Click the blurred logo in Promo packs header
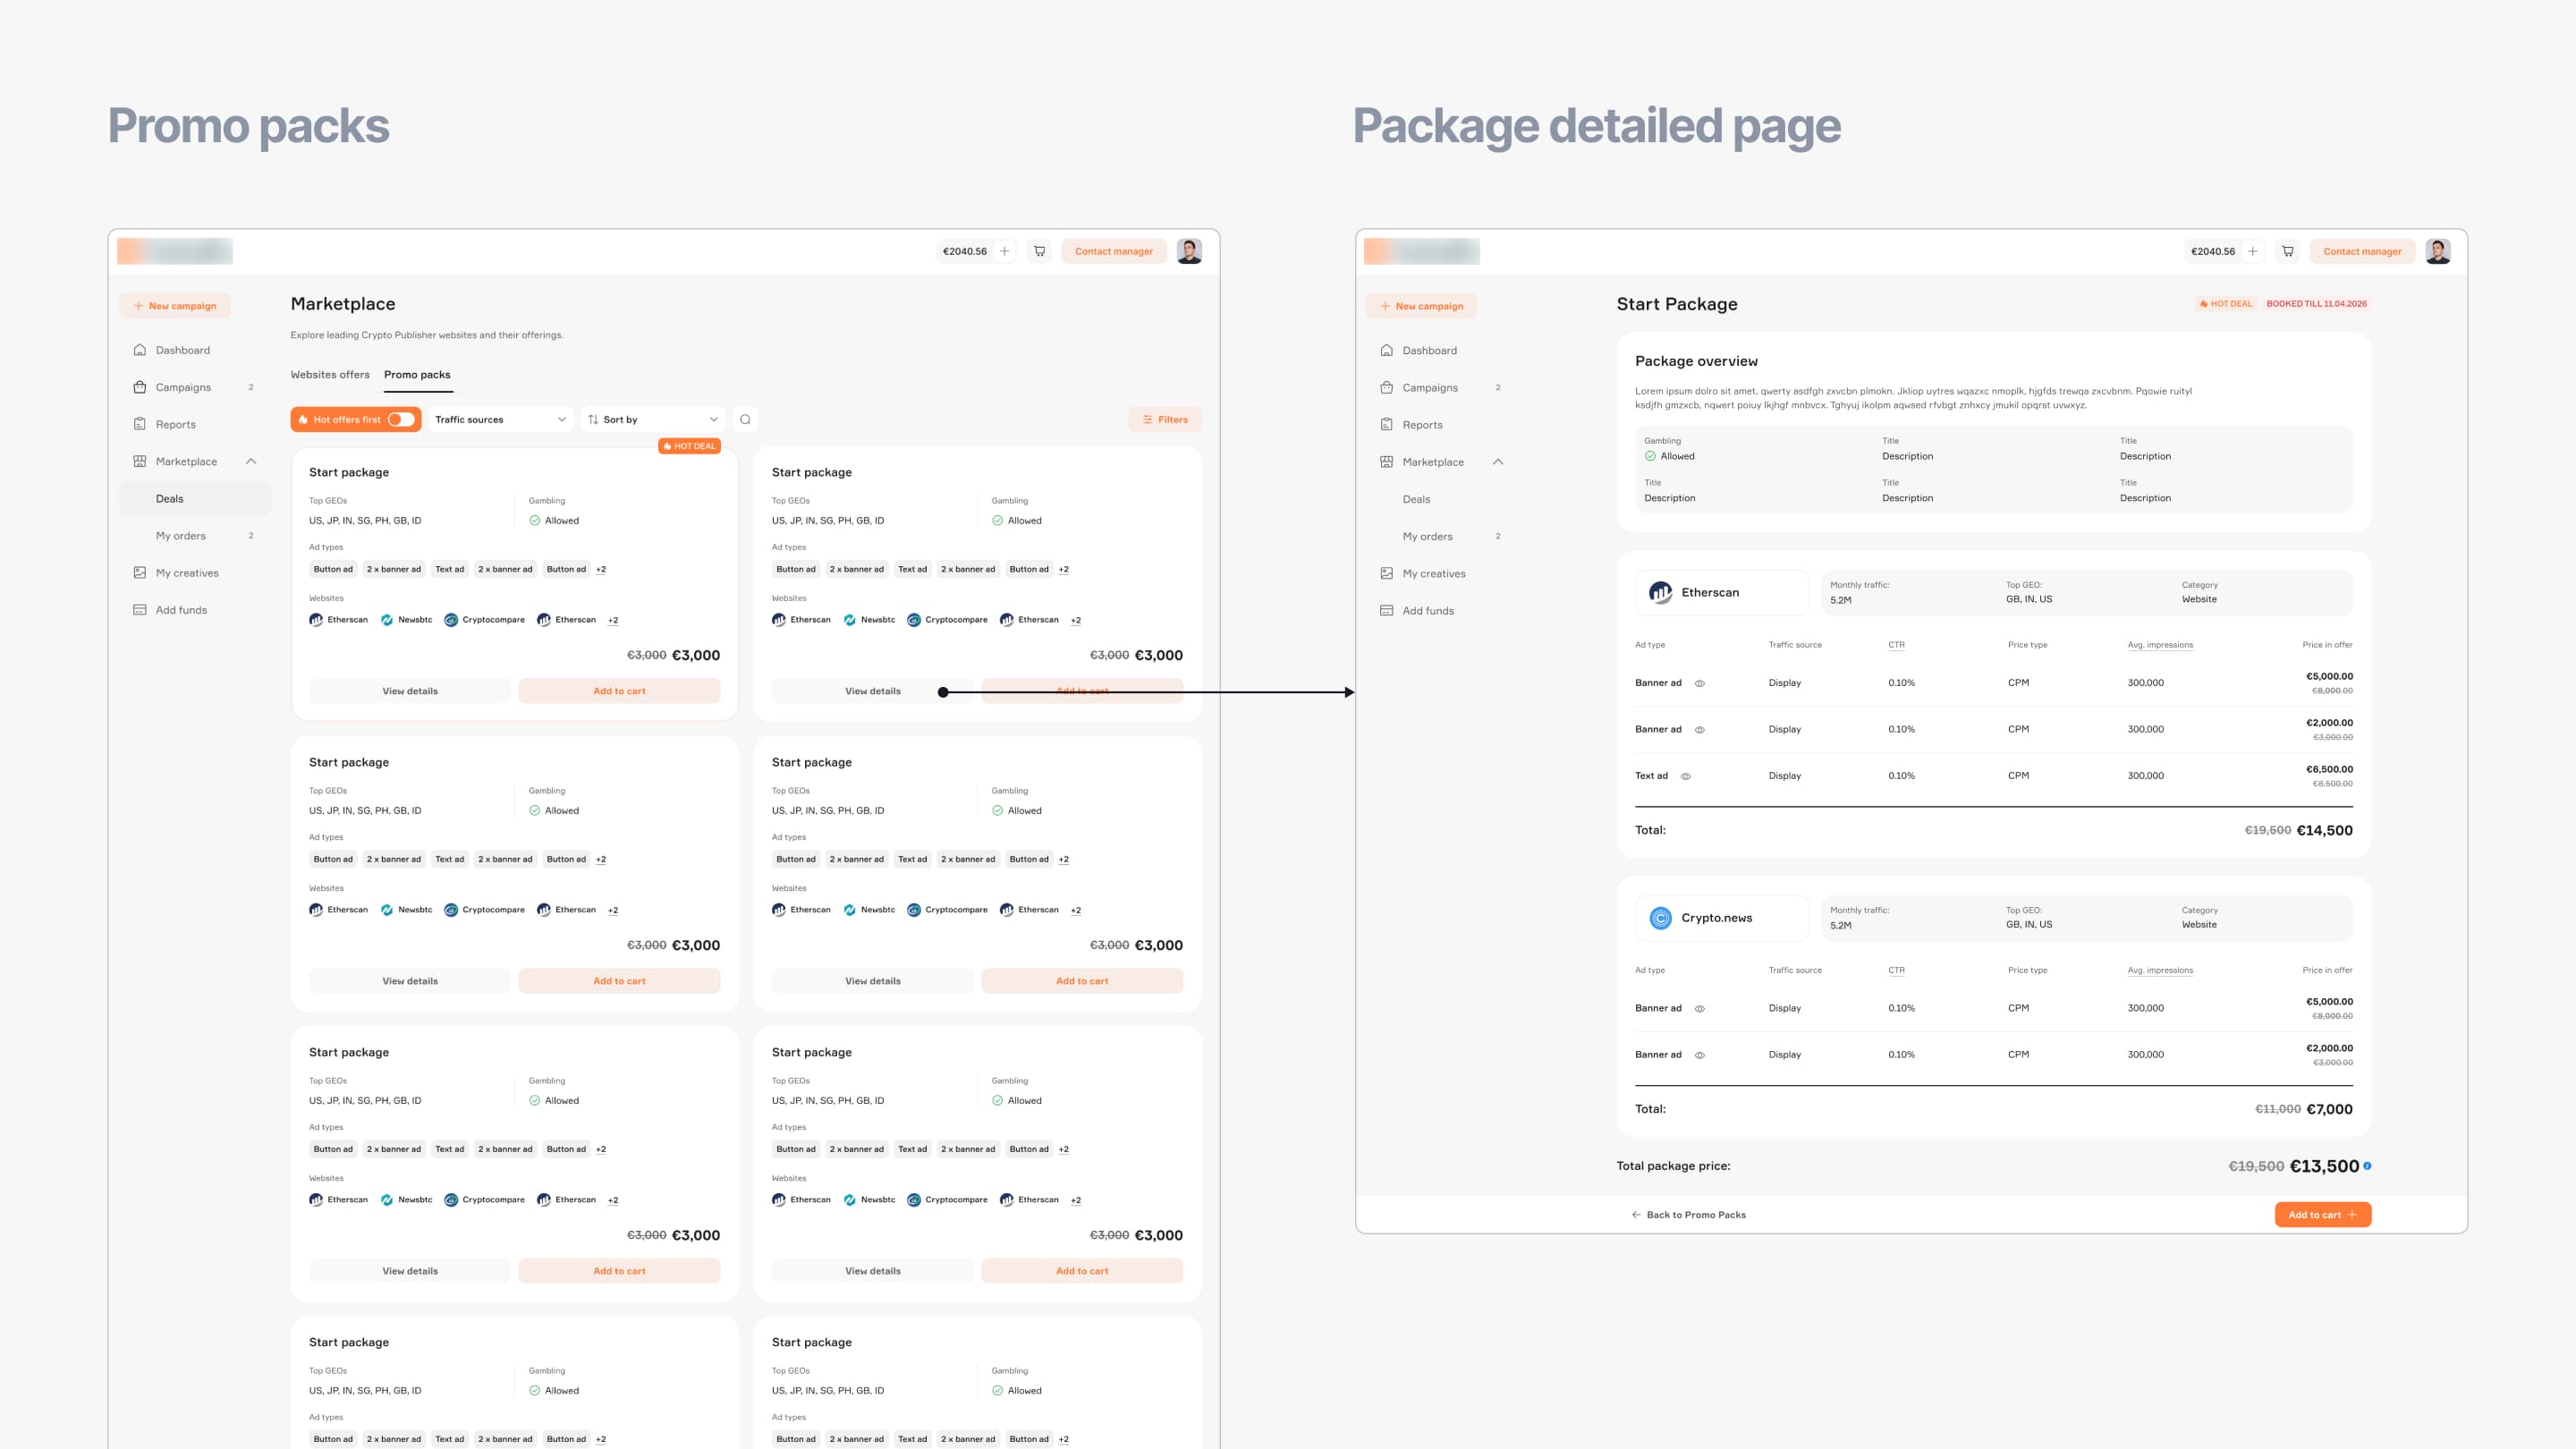Viewport: 2576px width, 1449px height. [175, 251]
